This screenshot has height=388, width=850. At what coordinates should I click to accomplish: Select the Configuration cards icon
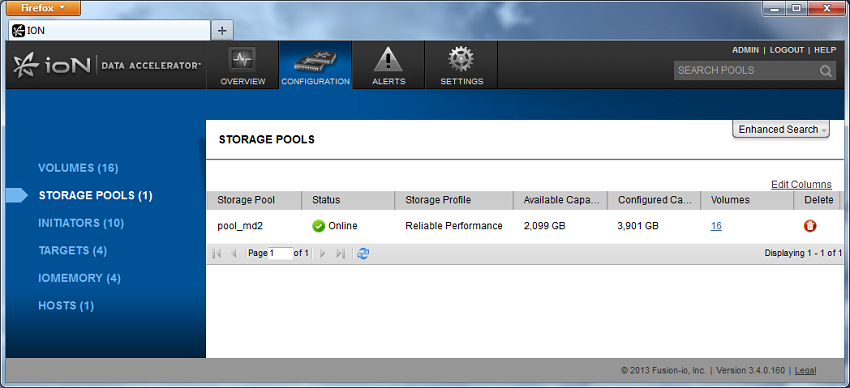pos(315,62)
